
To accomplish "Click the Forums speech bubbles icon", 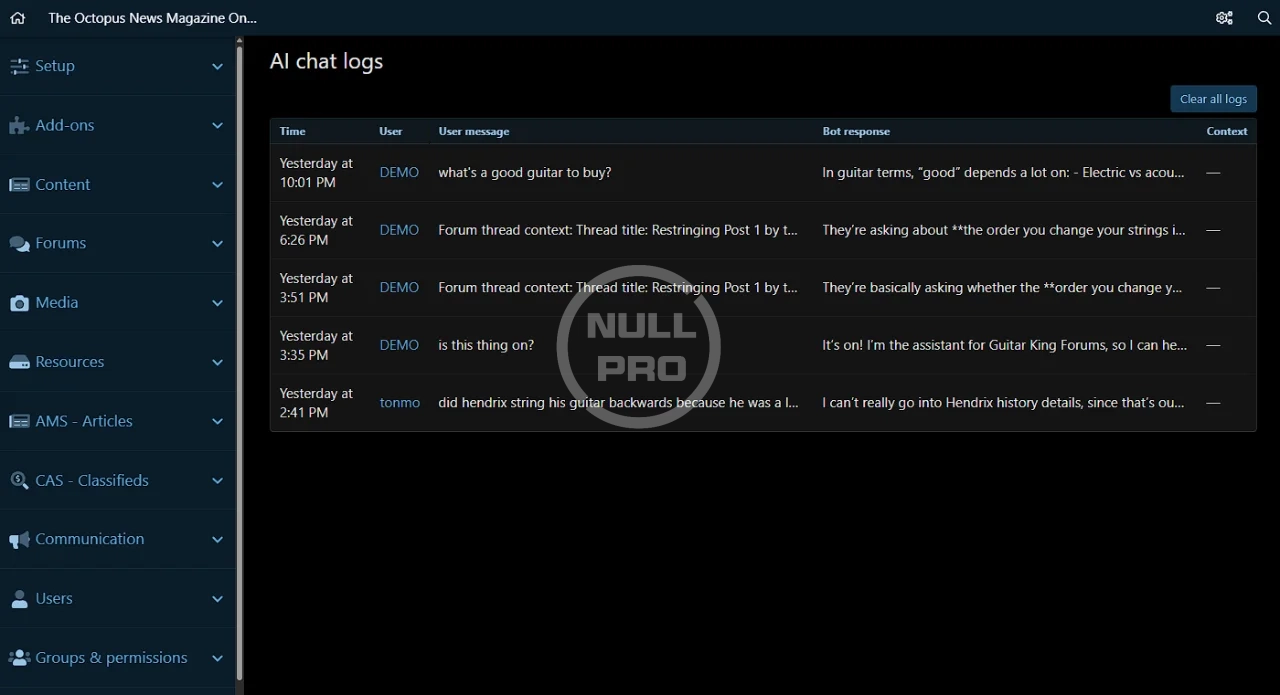I will (x=19, y=244).
